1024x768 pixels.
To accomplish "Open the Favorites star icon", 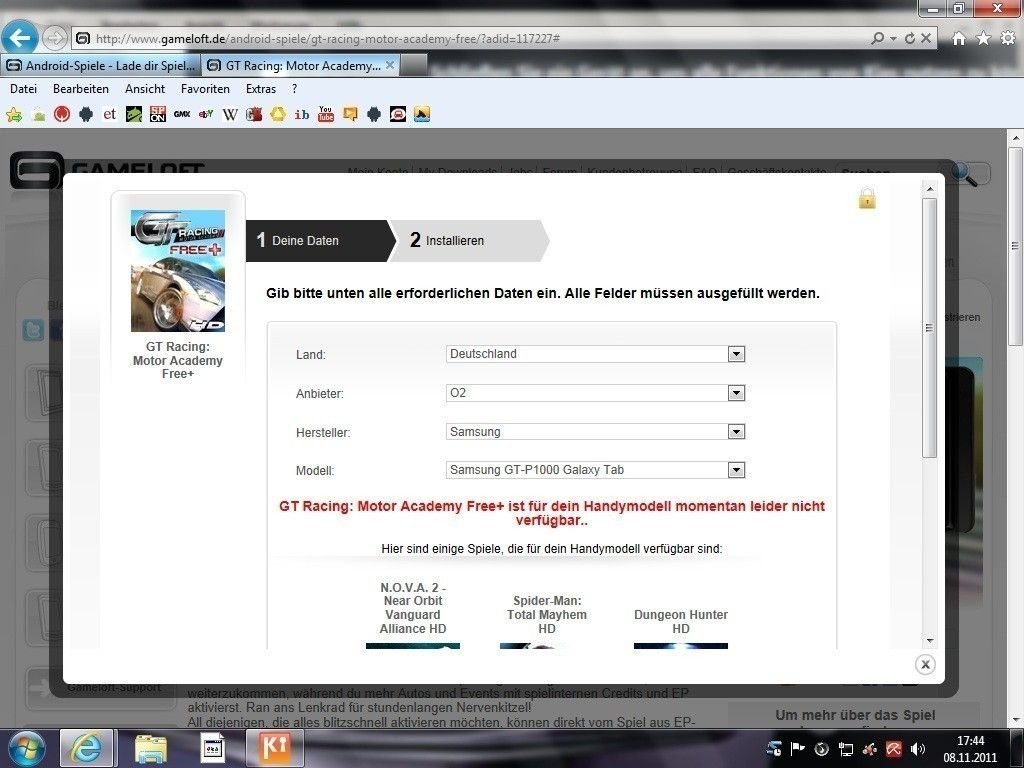I will [983, 39].
